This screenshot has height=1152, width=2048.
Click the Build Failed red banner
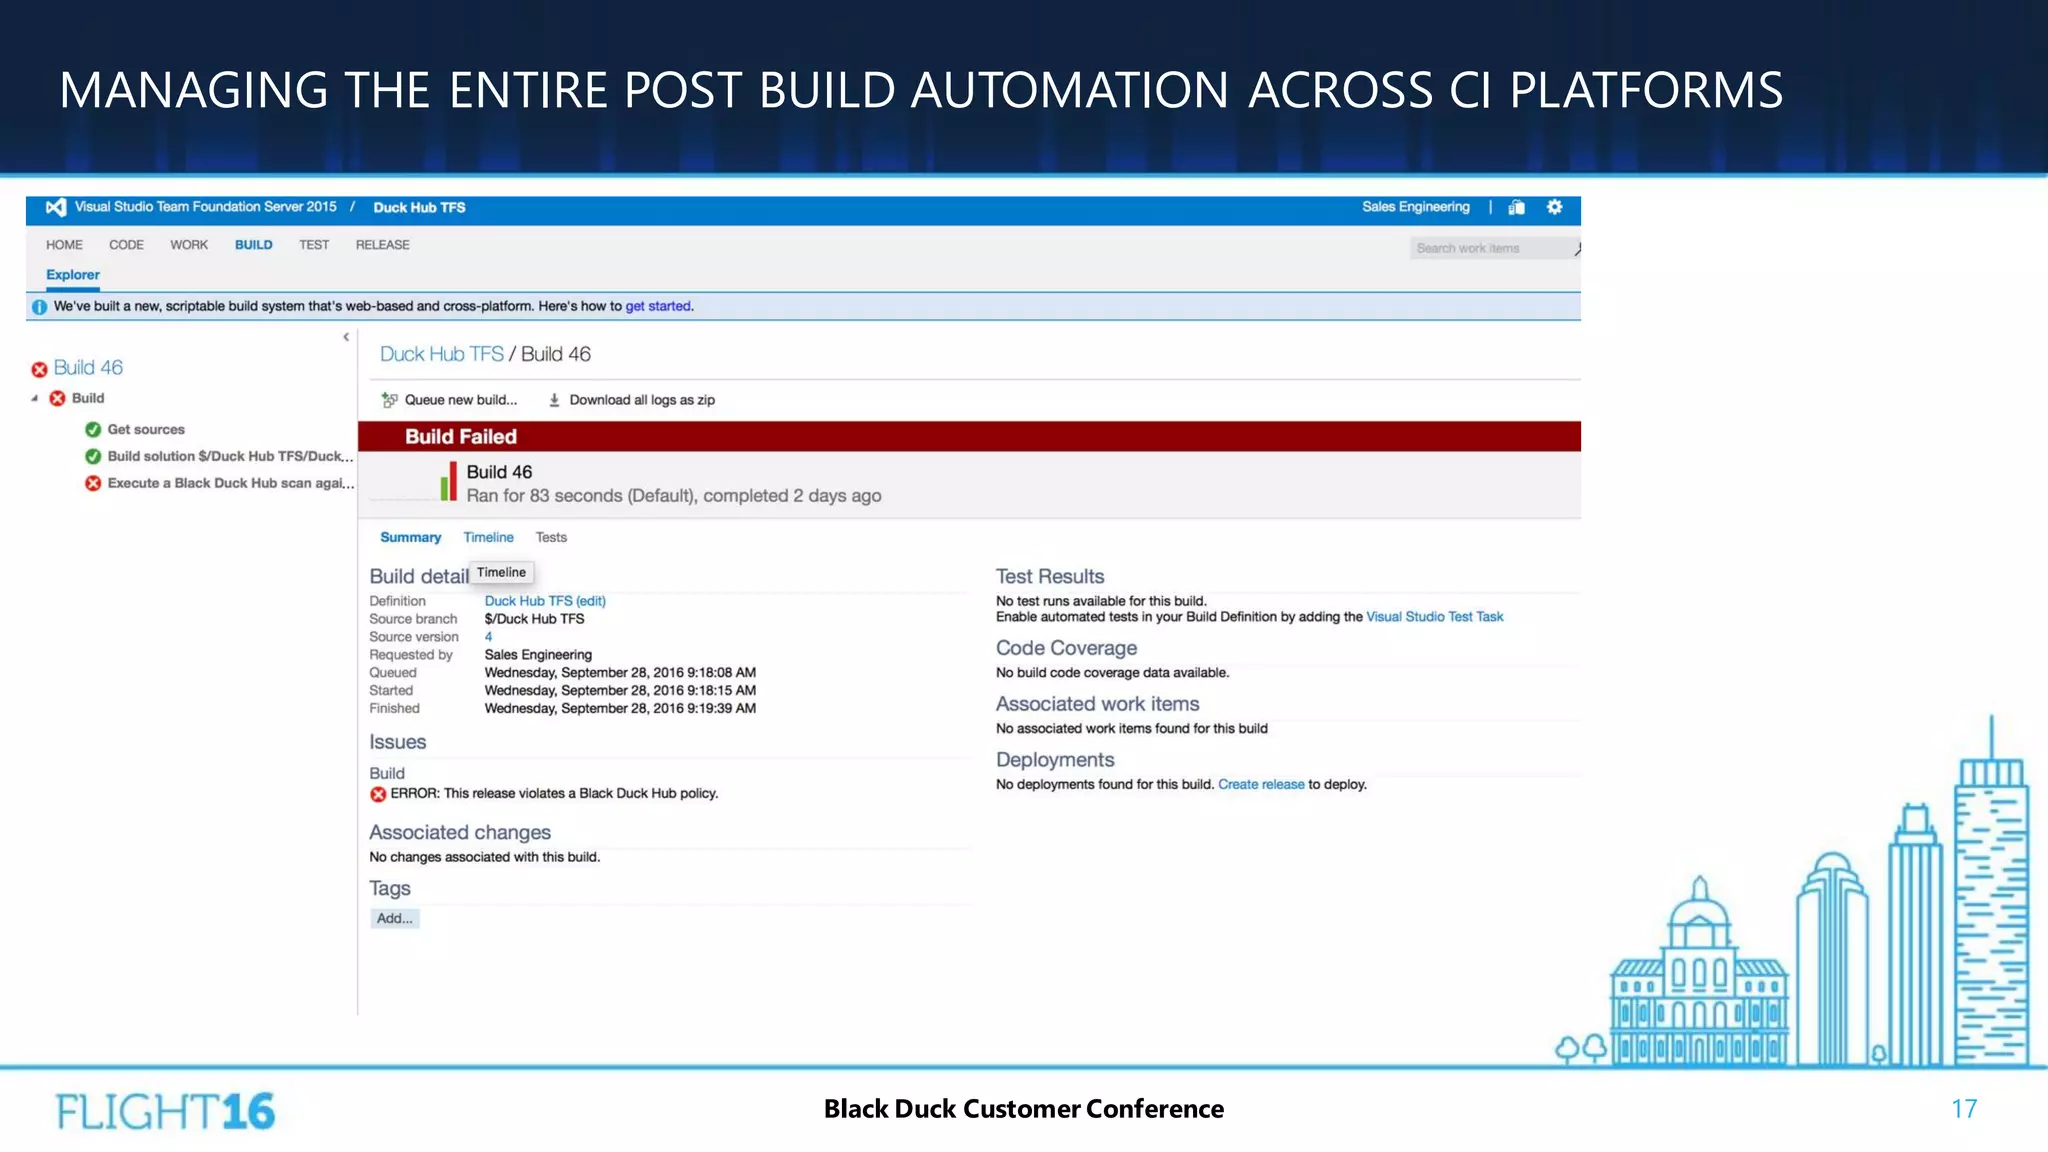click(969, 436)
